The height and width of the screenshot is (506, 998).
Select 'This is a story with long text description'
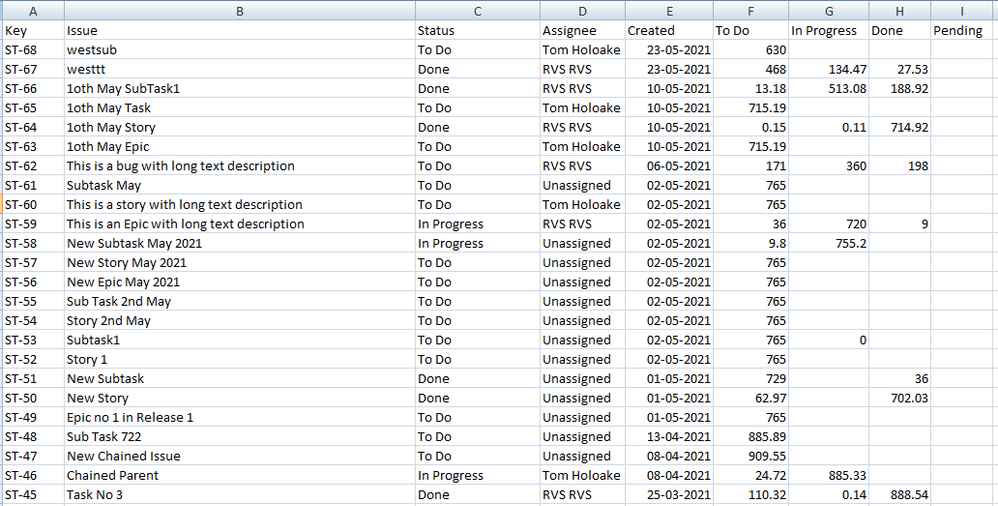click(x=239, y=204)
